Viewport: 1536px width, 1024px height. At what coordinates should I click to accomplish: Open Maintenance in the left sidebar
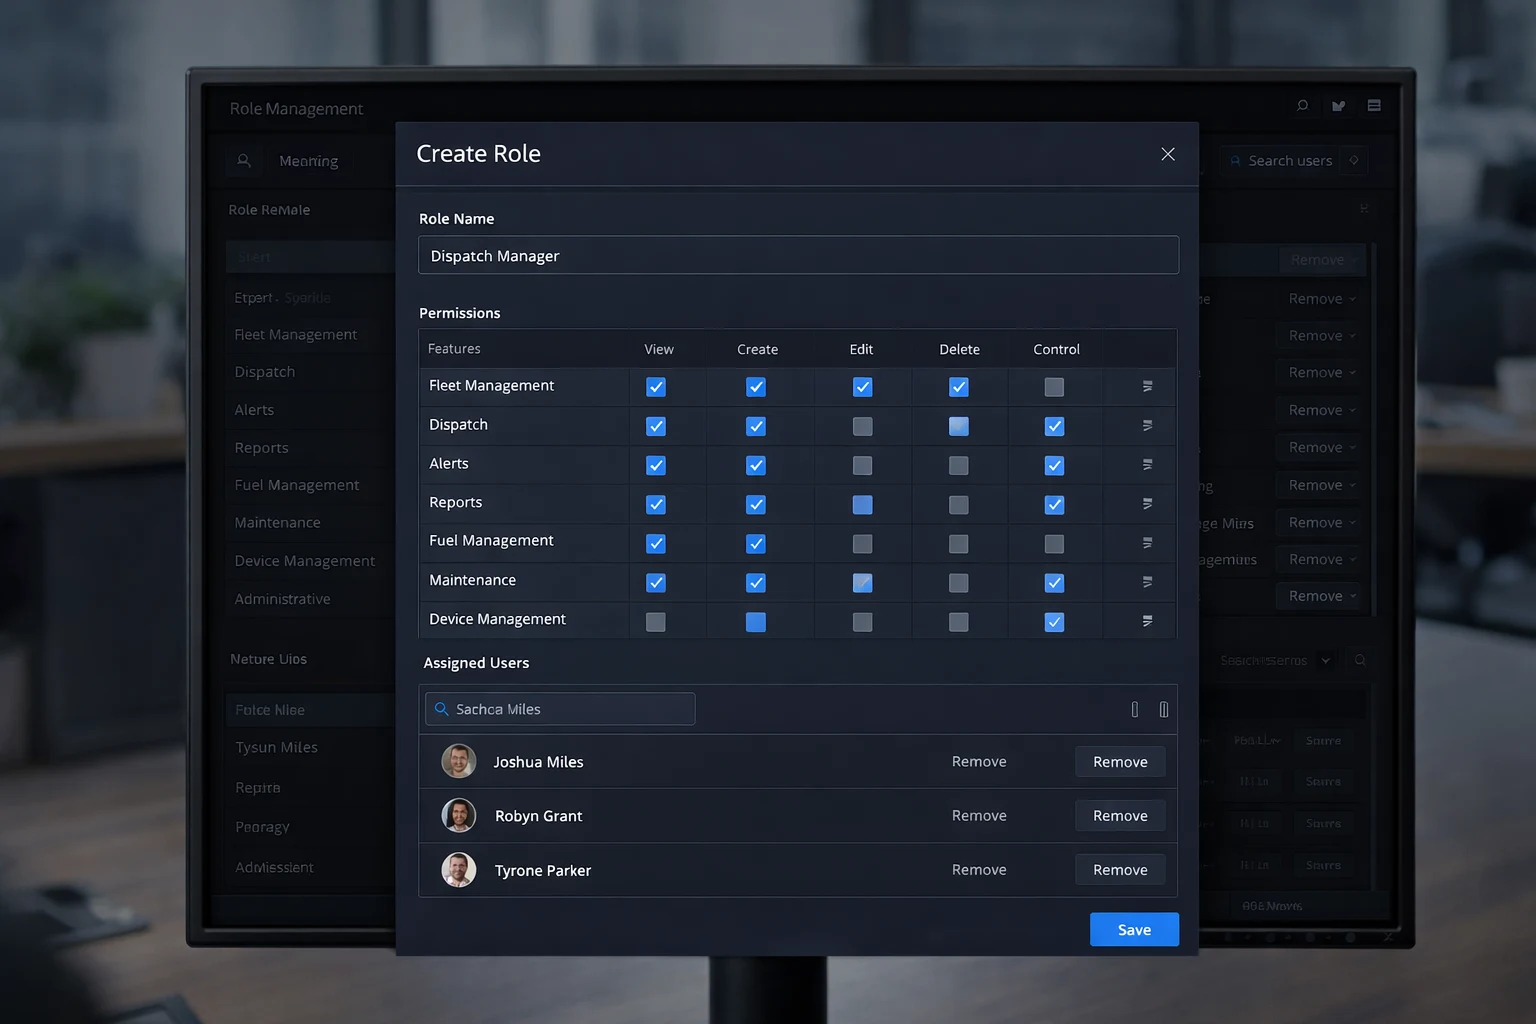[277, 523]
